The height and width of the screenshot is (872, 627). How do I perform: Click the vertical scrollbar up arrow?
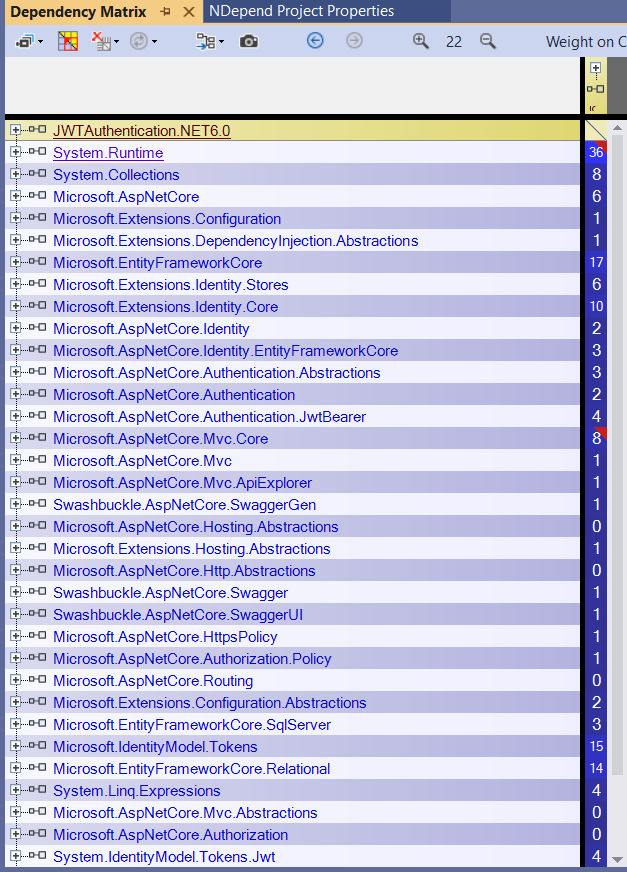point(617,128)
